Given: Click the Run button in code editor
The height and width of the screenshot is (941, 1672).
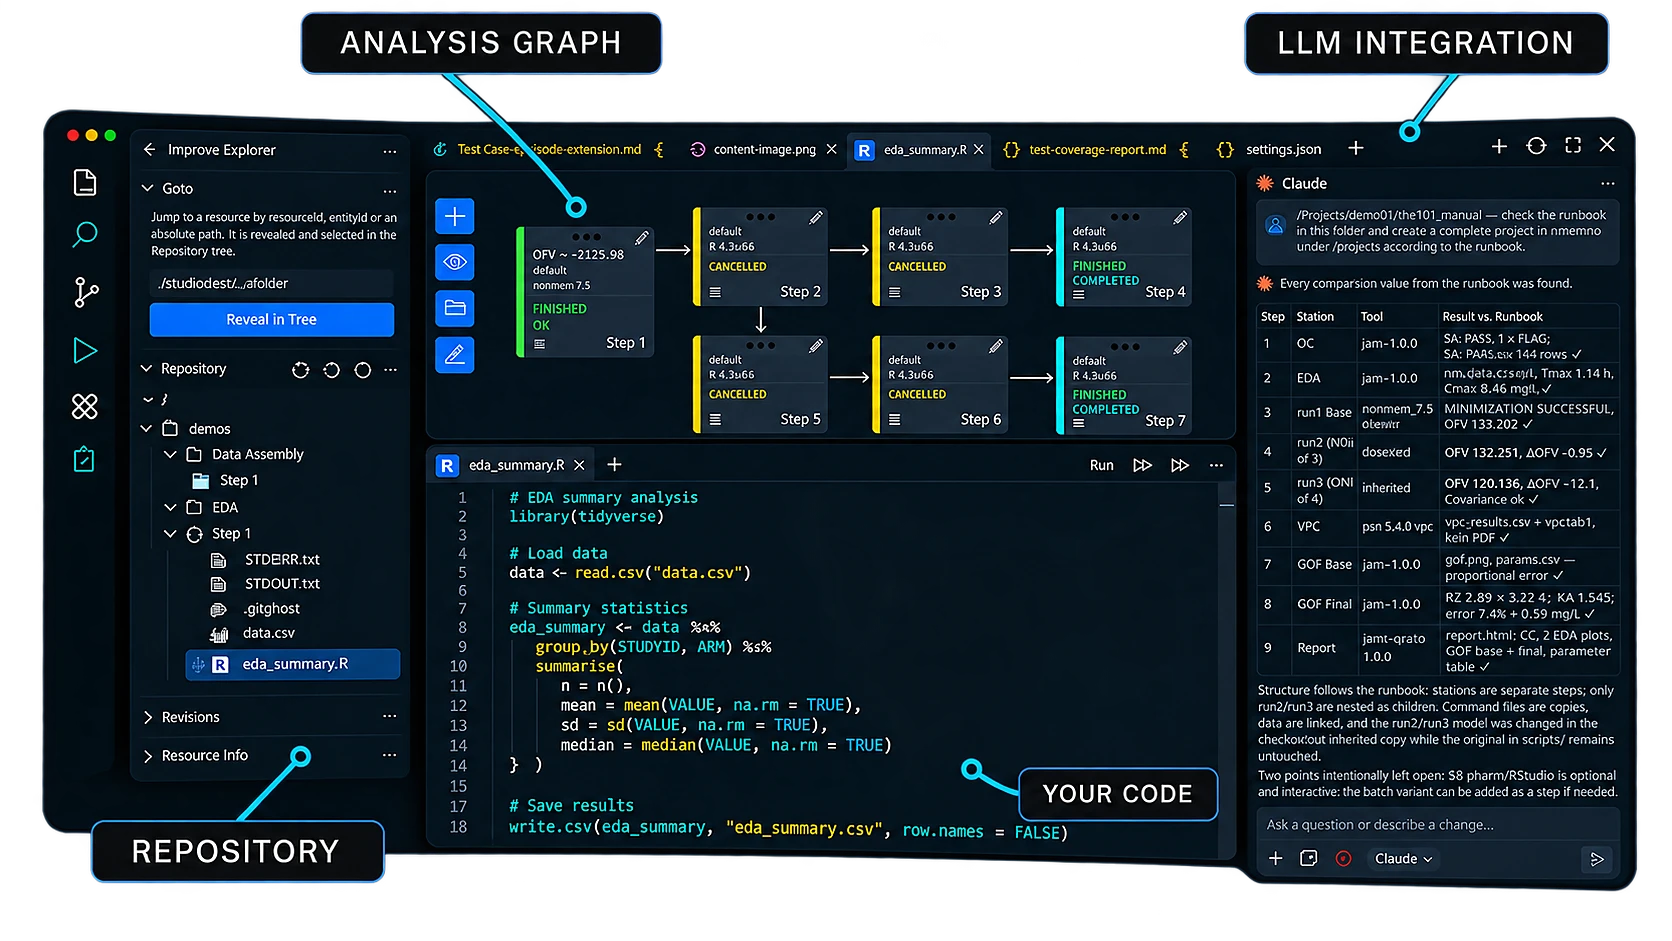Looking at the screenshot, I should click(x=1101, y=465).
